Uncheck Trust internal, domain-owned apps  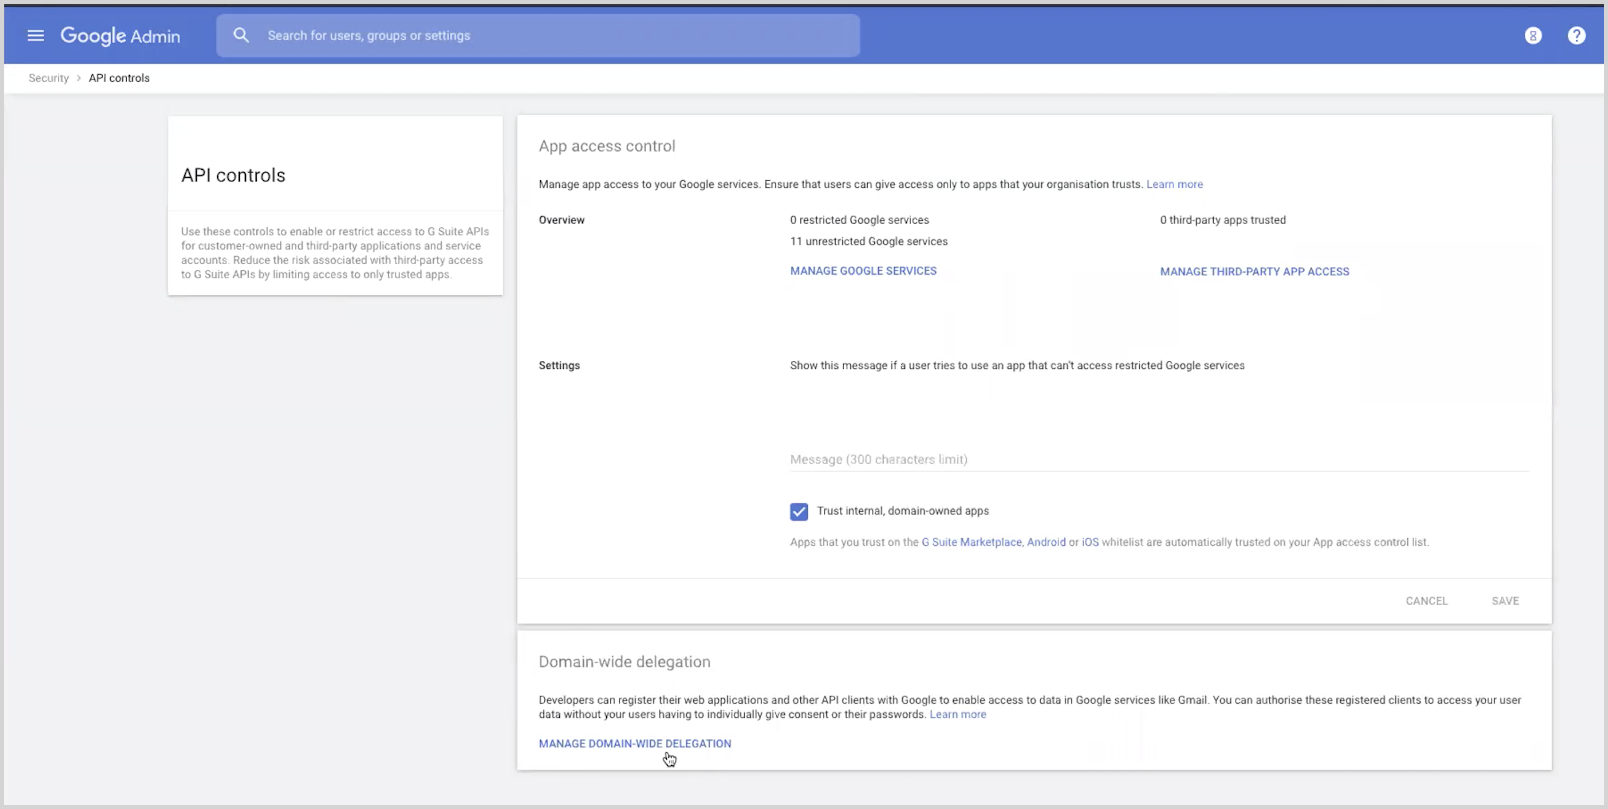point(799,512)
